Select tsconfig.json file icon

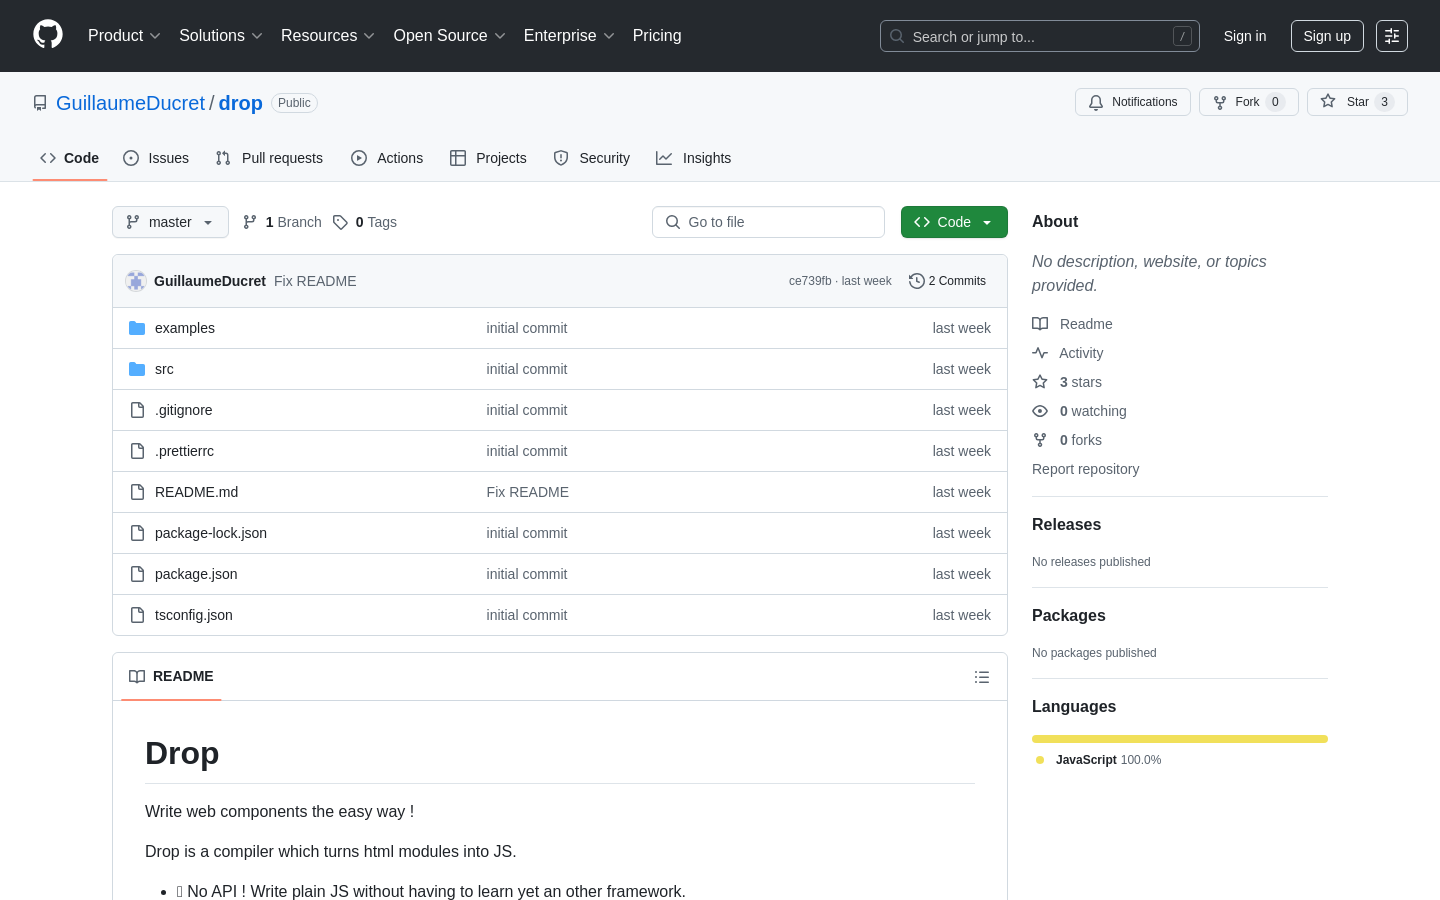click(137, 615)
